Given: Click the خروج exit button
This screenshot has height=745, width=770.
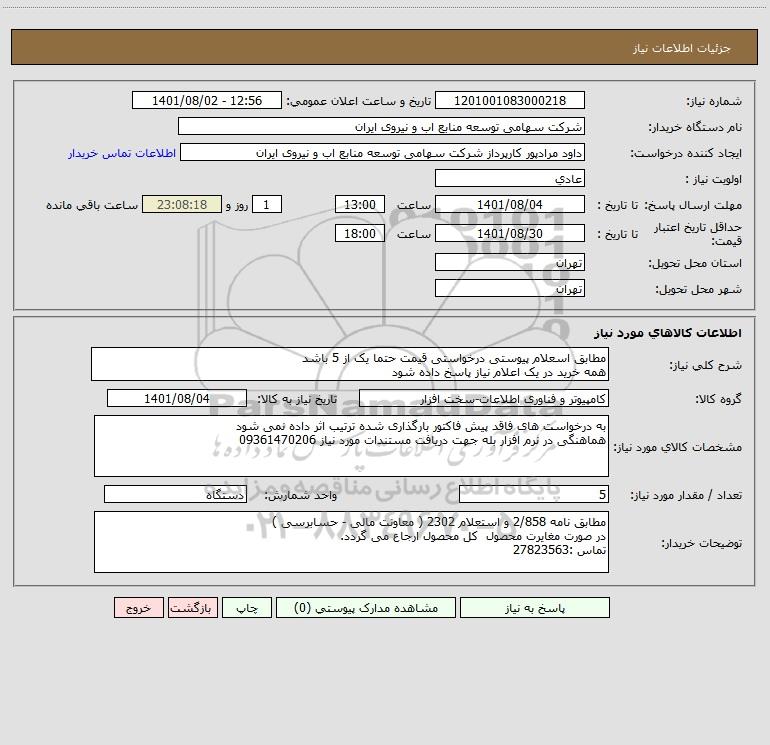Looking at the screenshot, I should coord(138,607).
